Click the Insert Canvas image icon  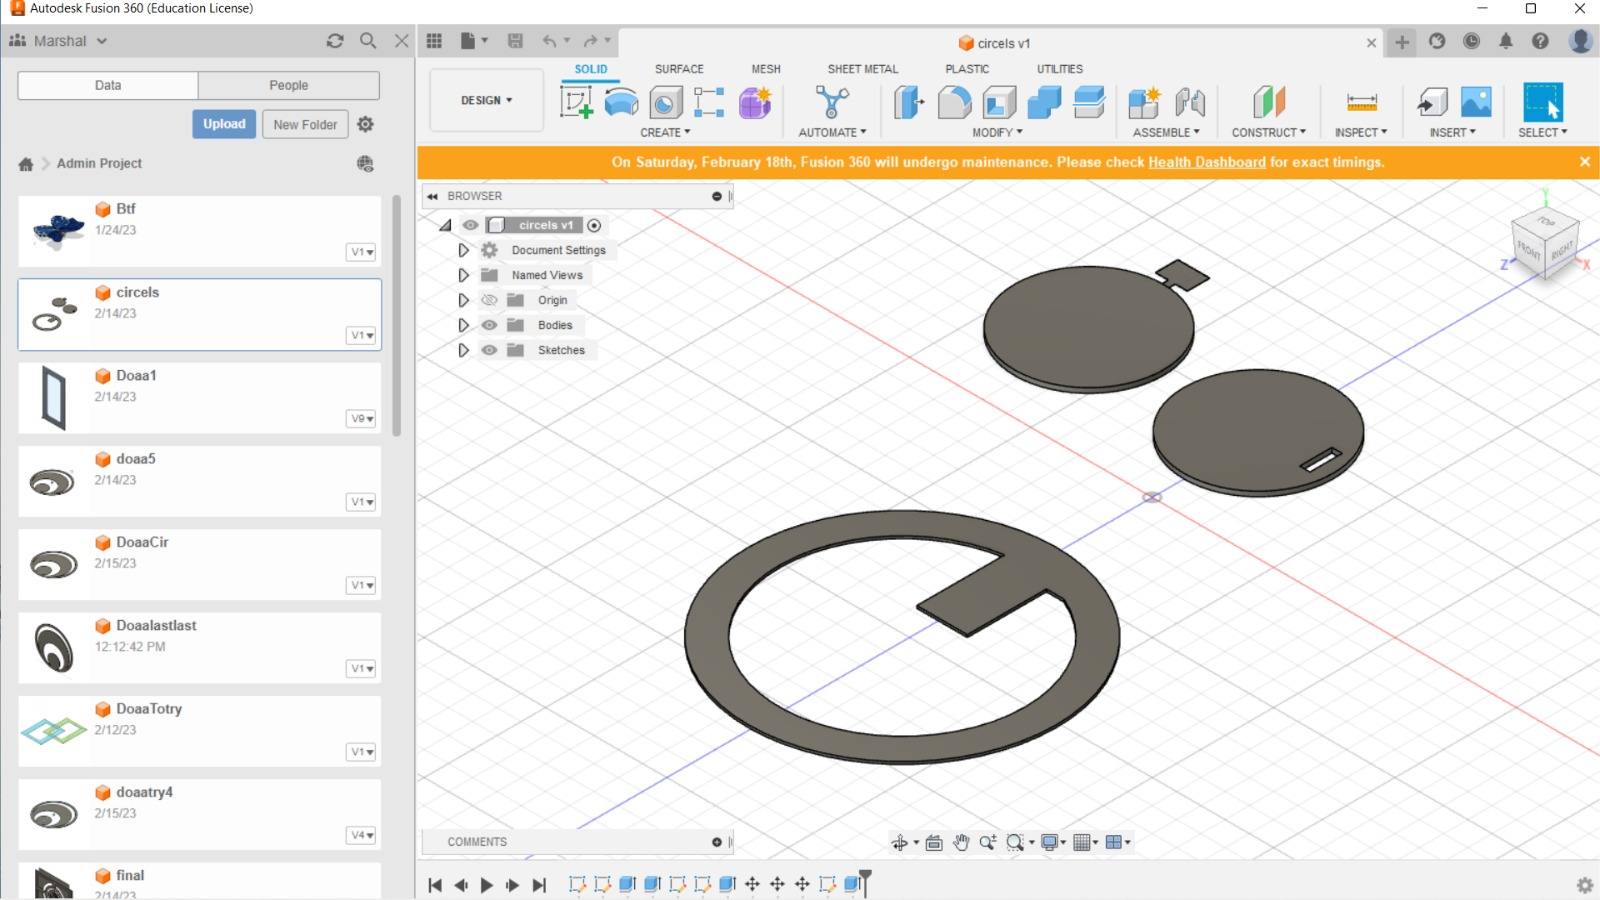pyautogui.click(x=1476, y=102)
